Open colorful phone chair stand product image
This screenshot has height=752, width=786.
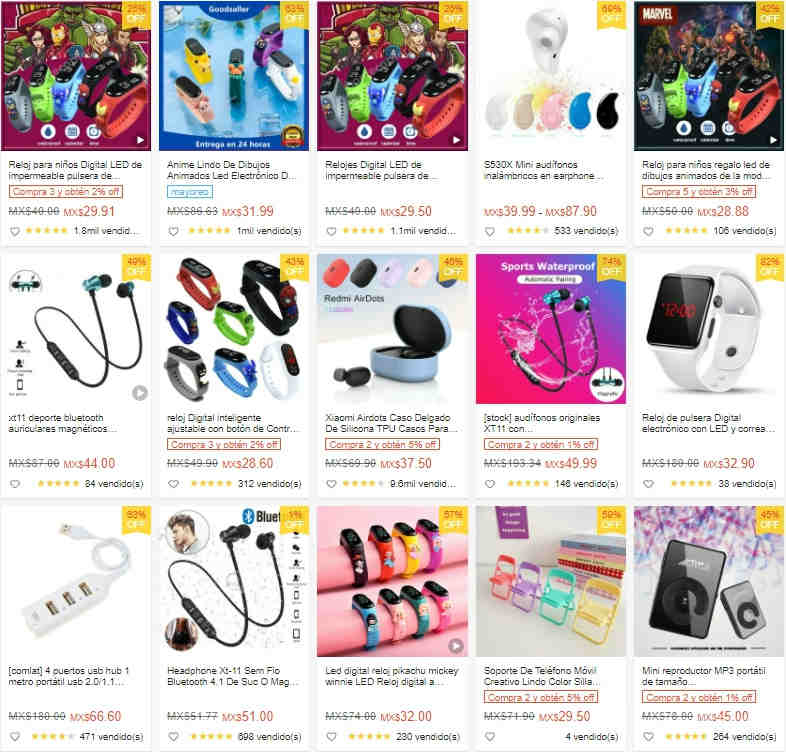551,582
